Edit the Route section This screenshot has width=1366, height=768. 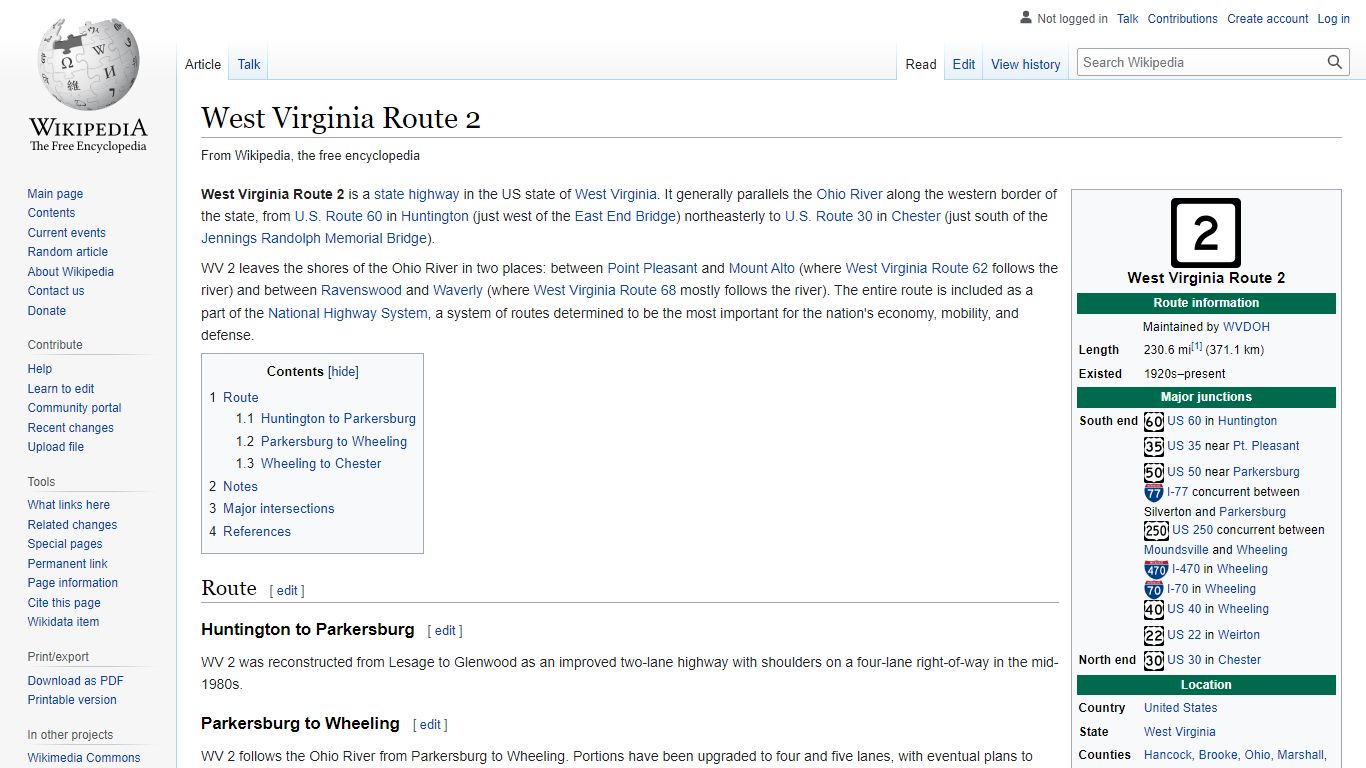pyautogui.click(x=287, y=590)
